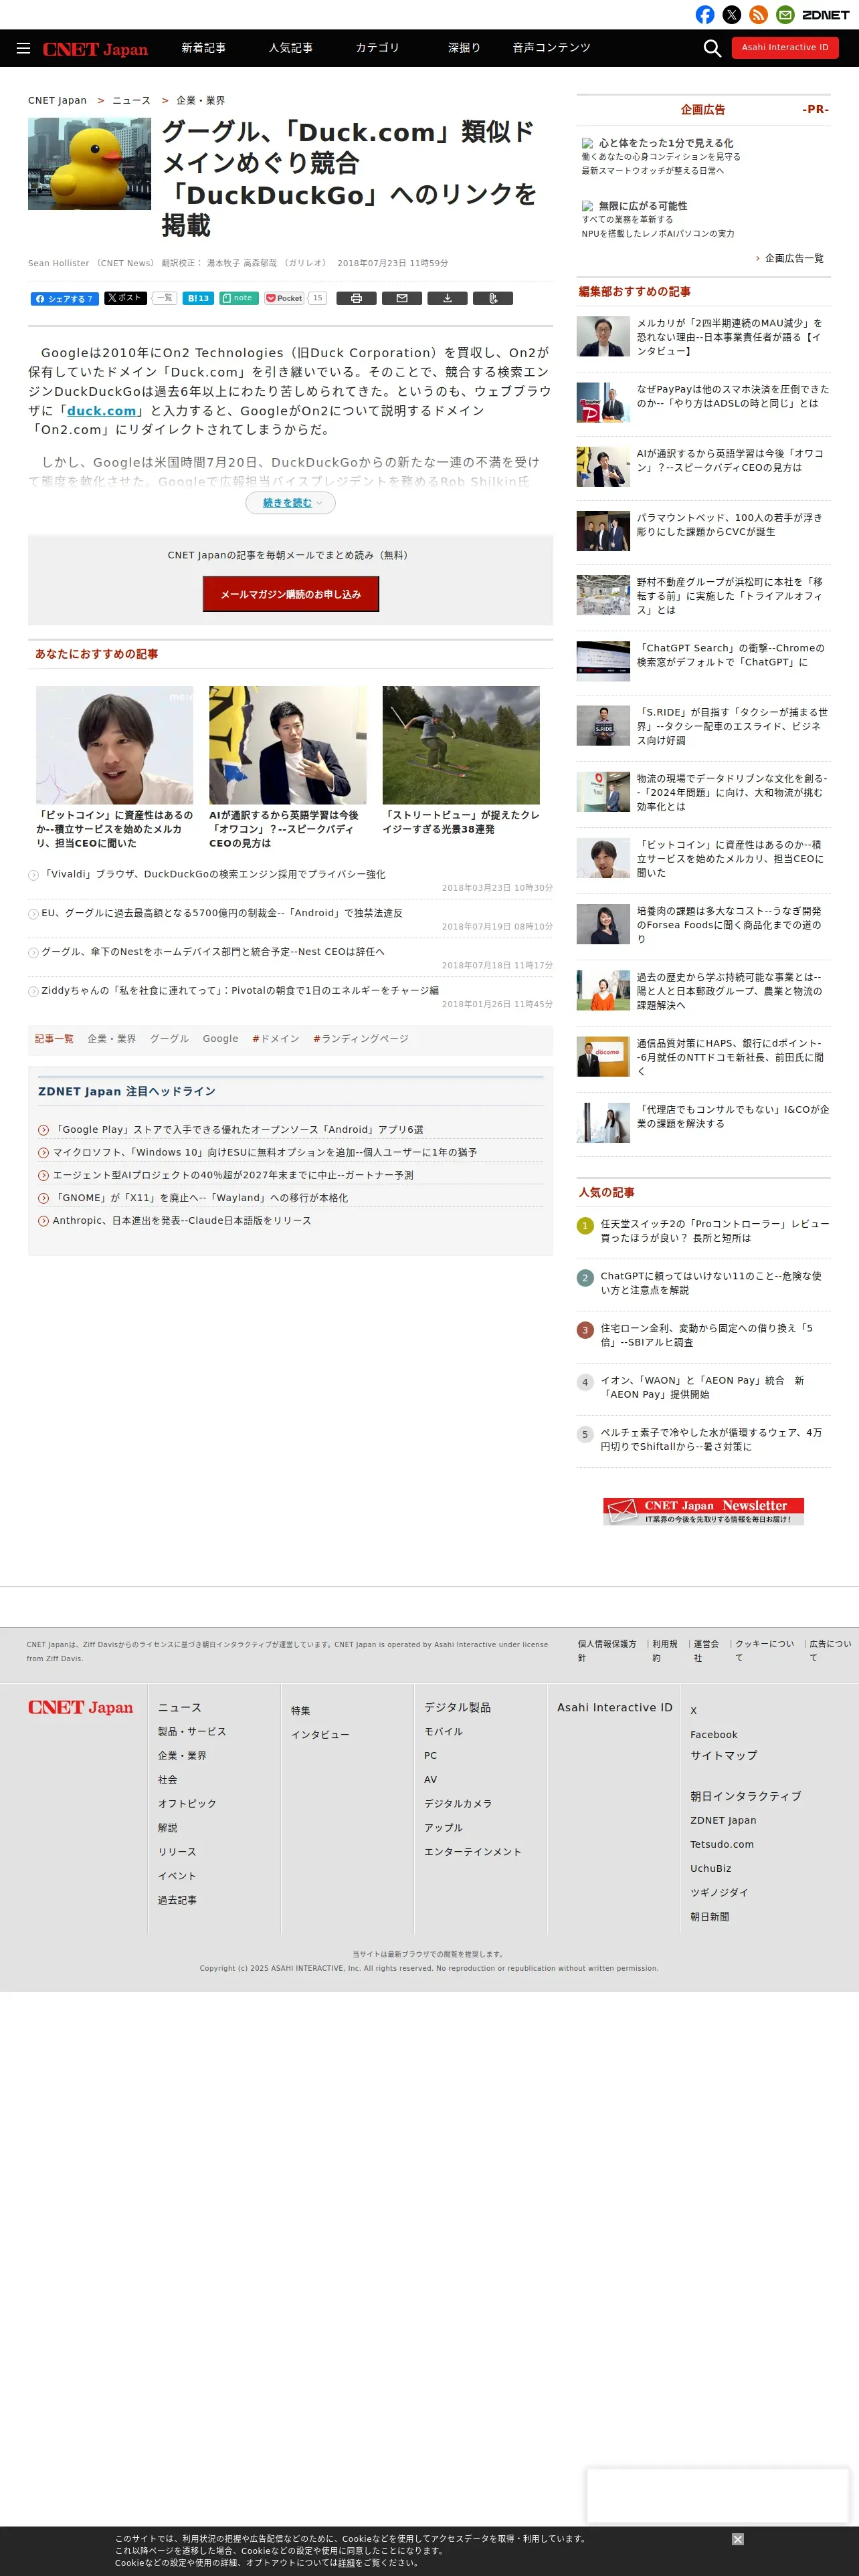This screenshot has height=2576, width=859.
Task: Open footer インタビュー link
Action: tap(320, 1735)
